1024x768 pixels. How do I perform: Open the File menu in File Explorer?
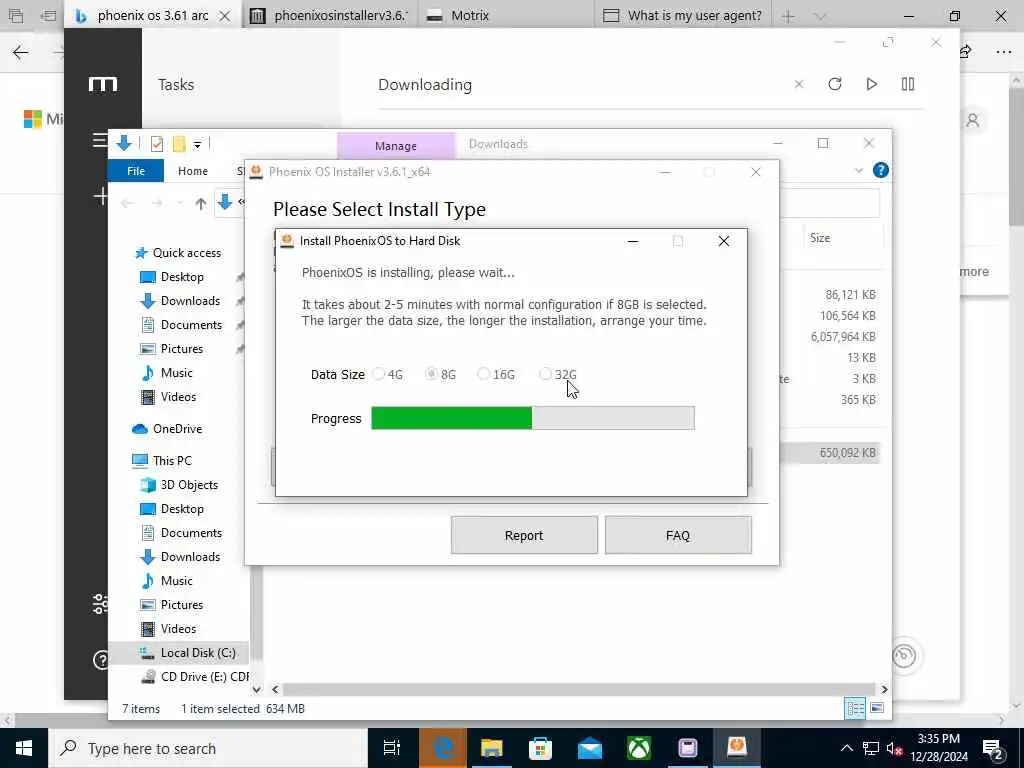(x=136, y=171)
